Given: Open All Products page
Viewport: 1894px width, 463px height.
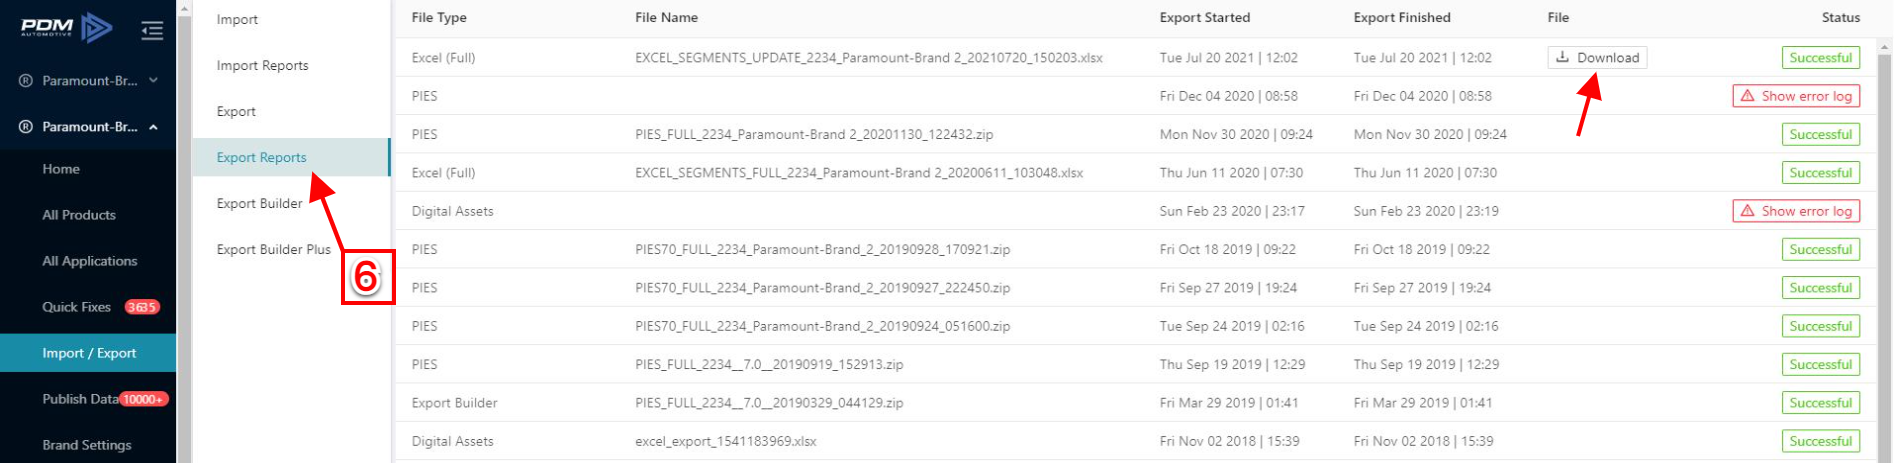Looking at the screenshot, I should 79,215.
